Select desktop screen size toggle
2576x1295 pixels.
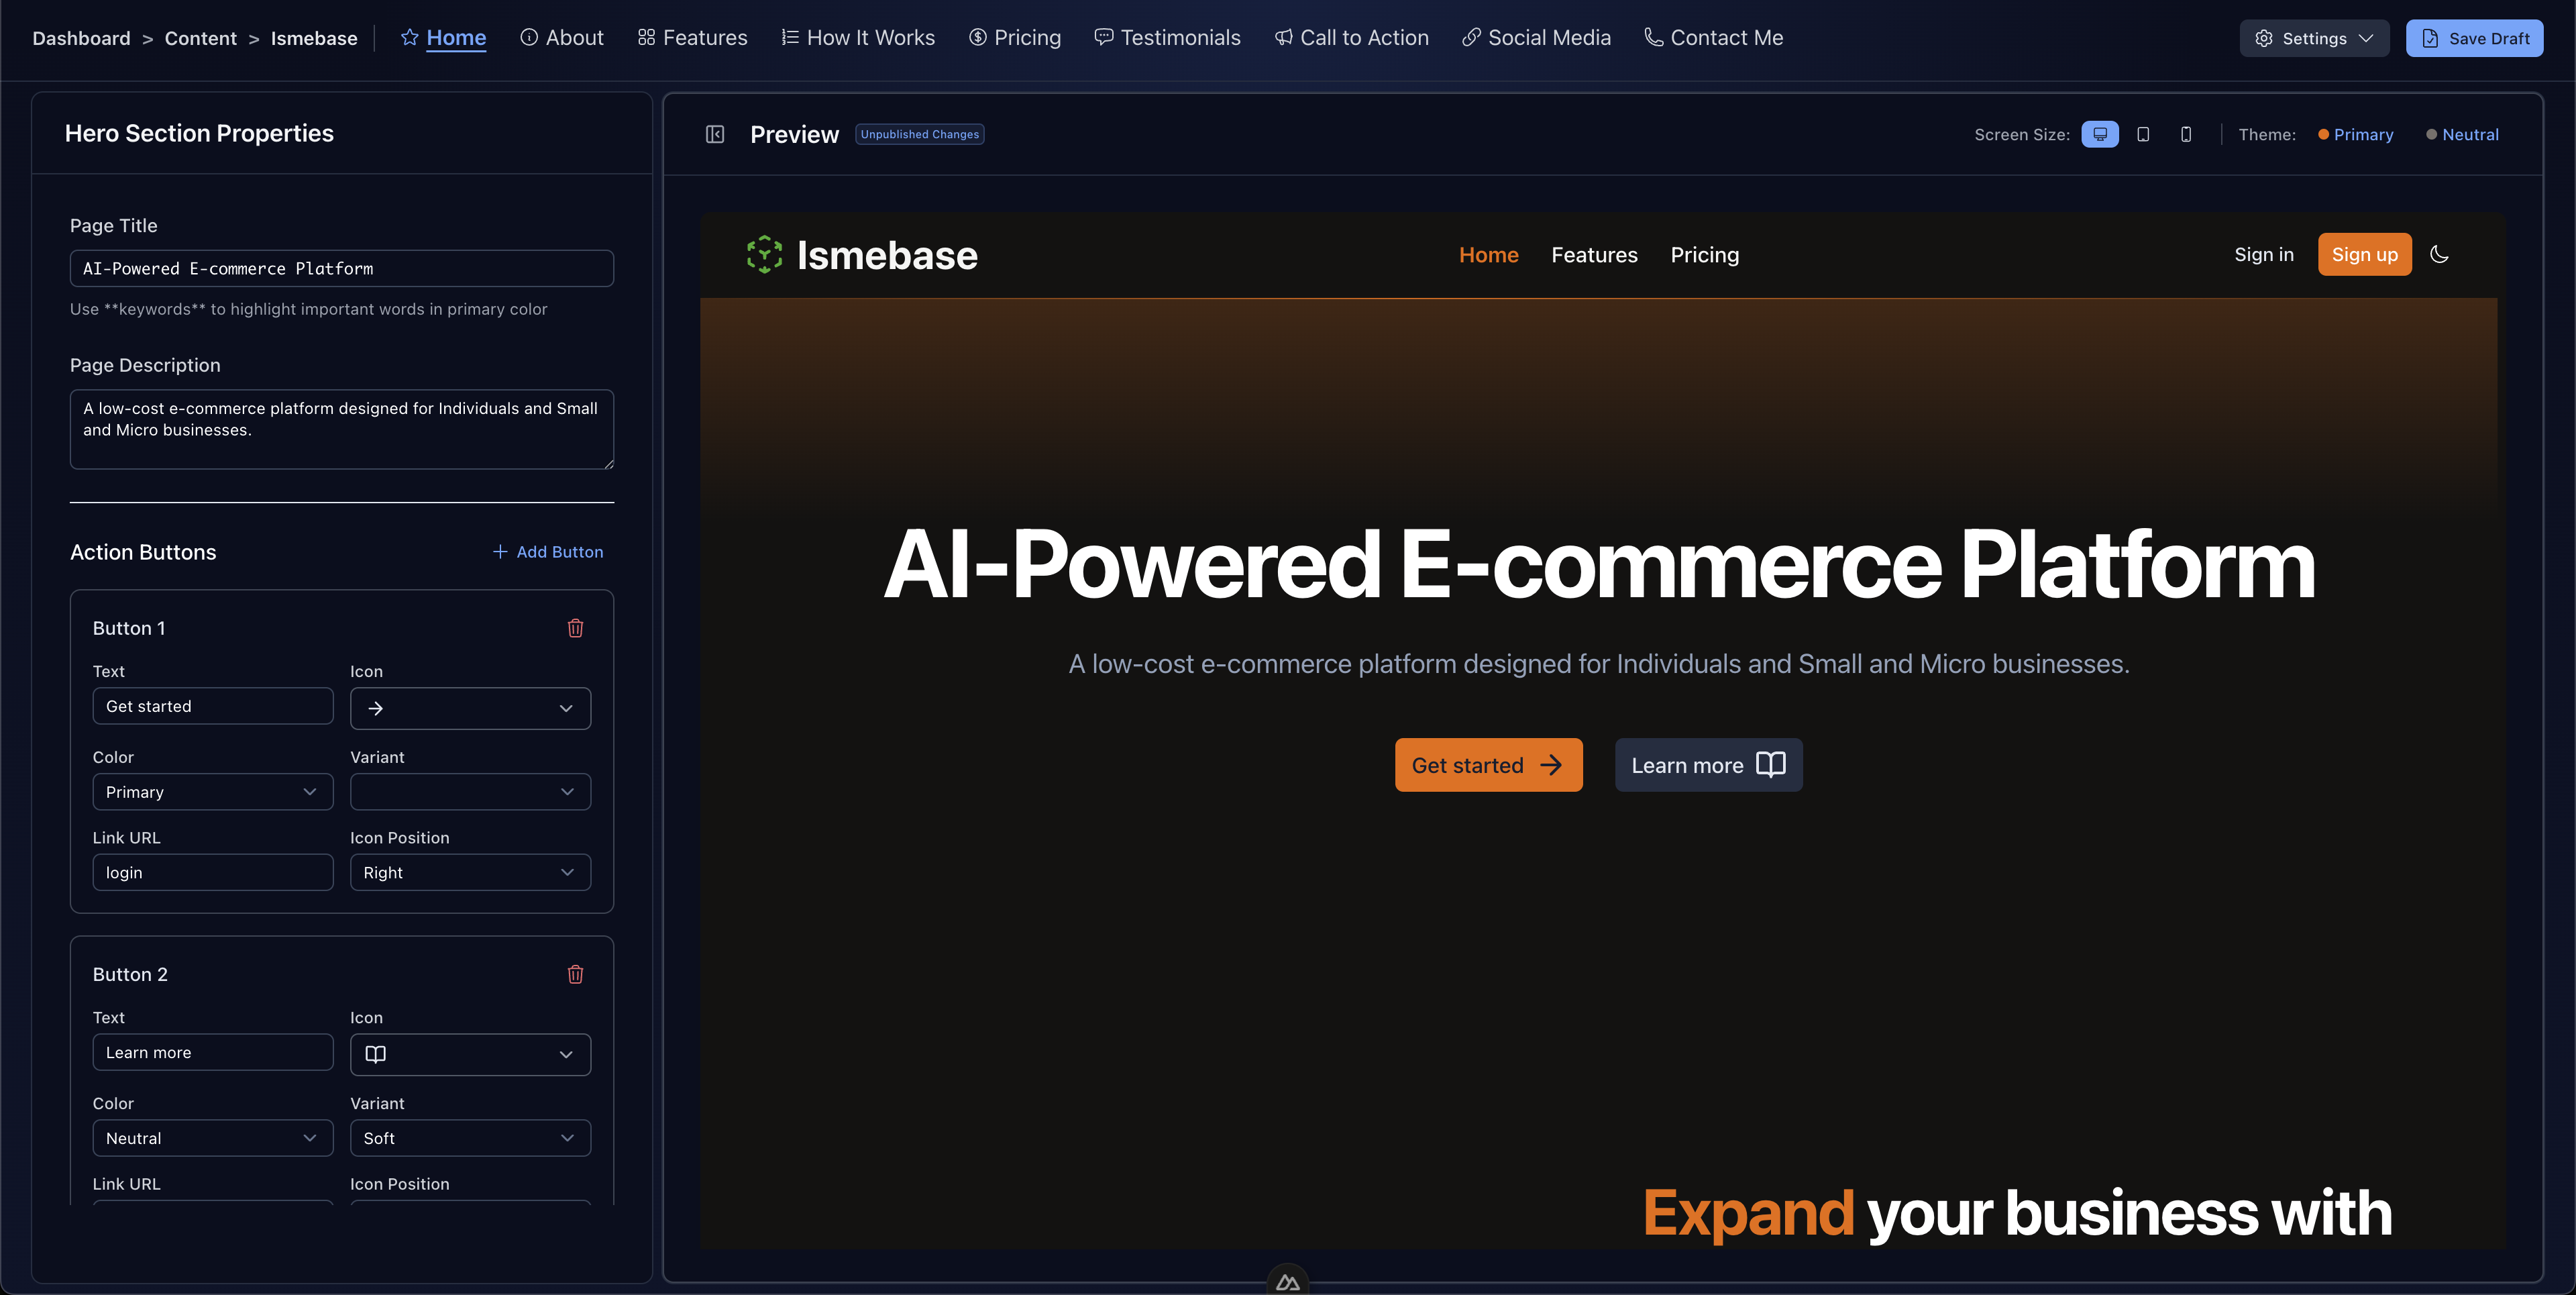[2100, 134]
